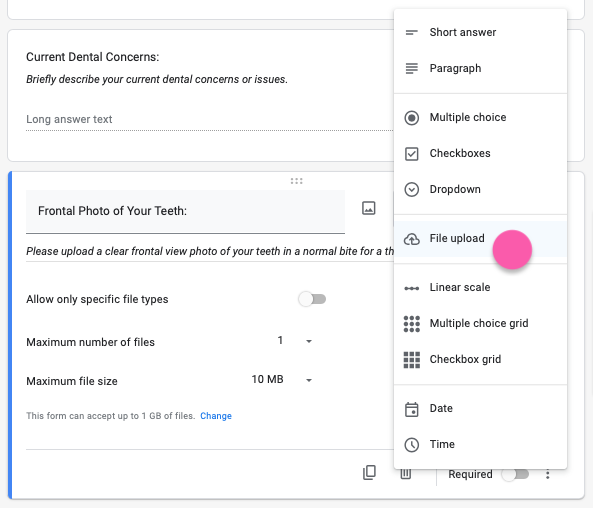Click the File upload cloud icon

pyautogui.click(x=411, y=239)
